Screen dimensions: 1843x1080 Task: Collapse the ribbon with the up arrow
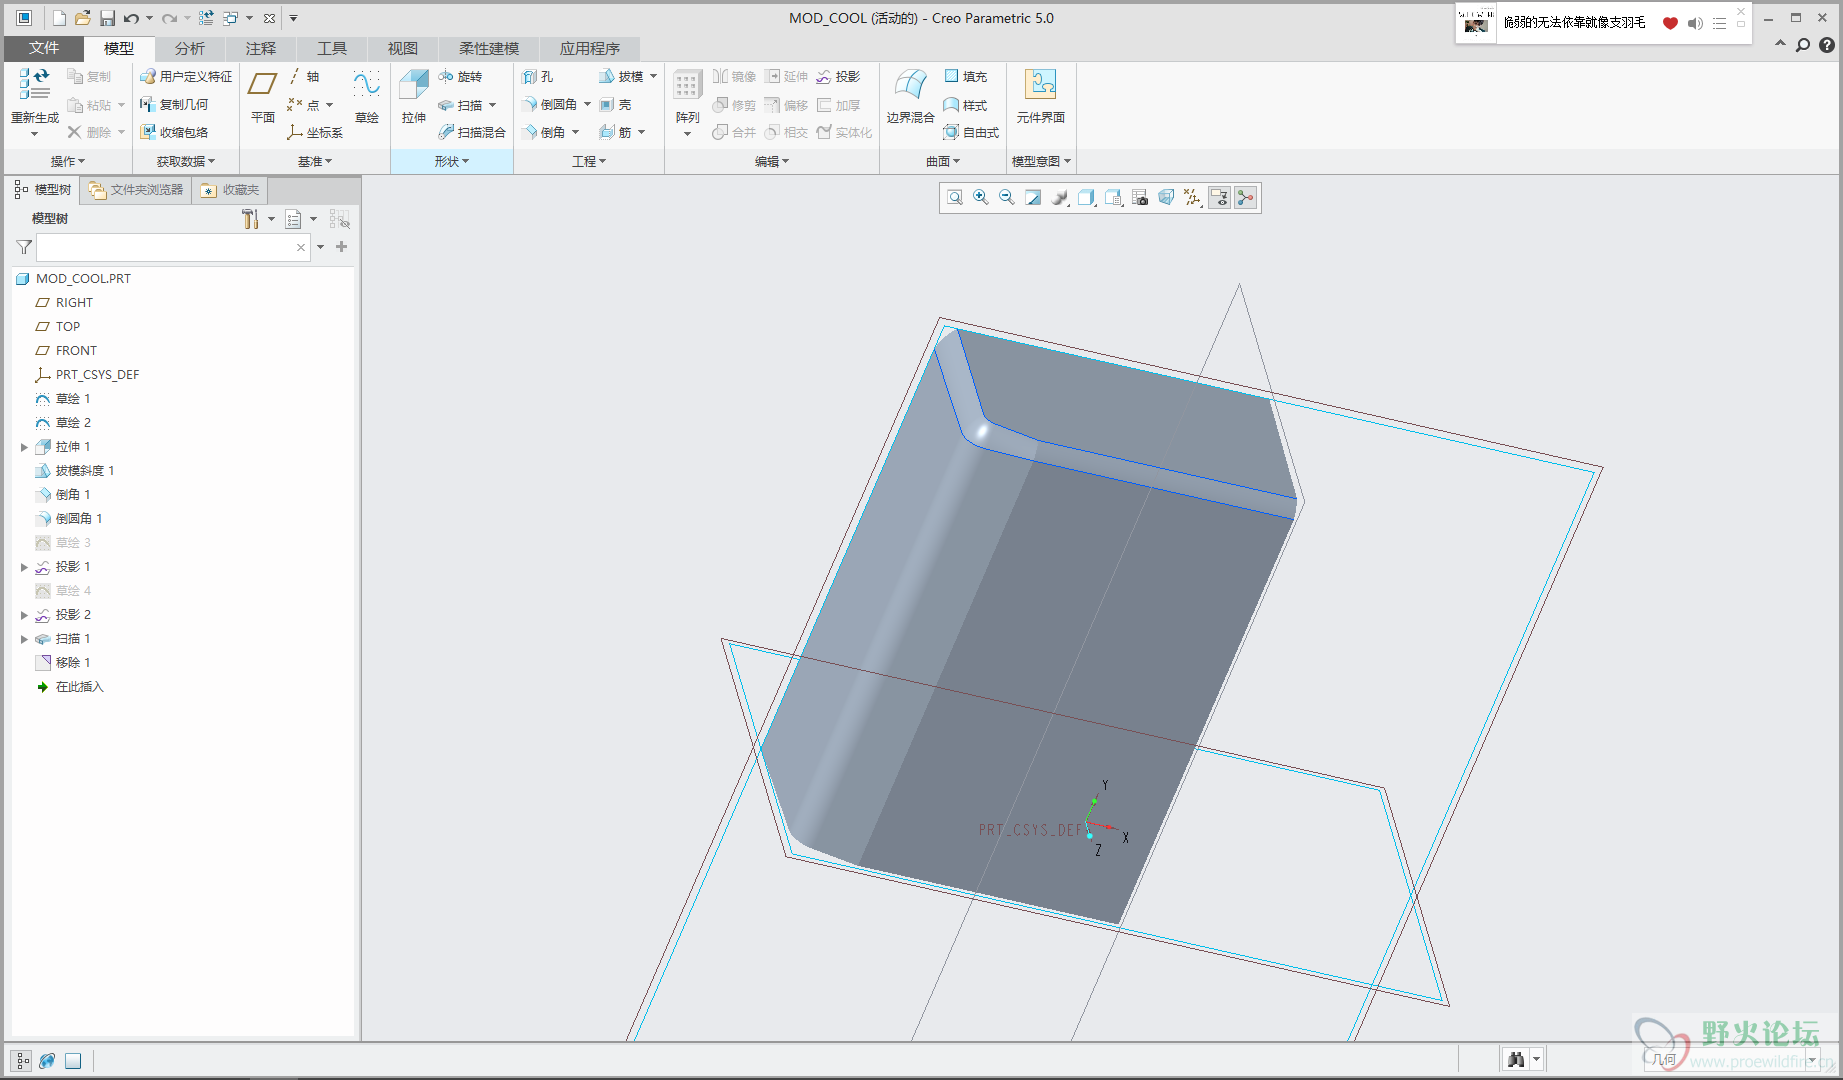tap(1780, 44)
